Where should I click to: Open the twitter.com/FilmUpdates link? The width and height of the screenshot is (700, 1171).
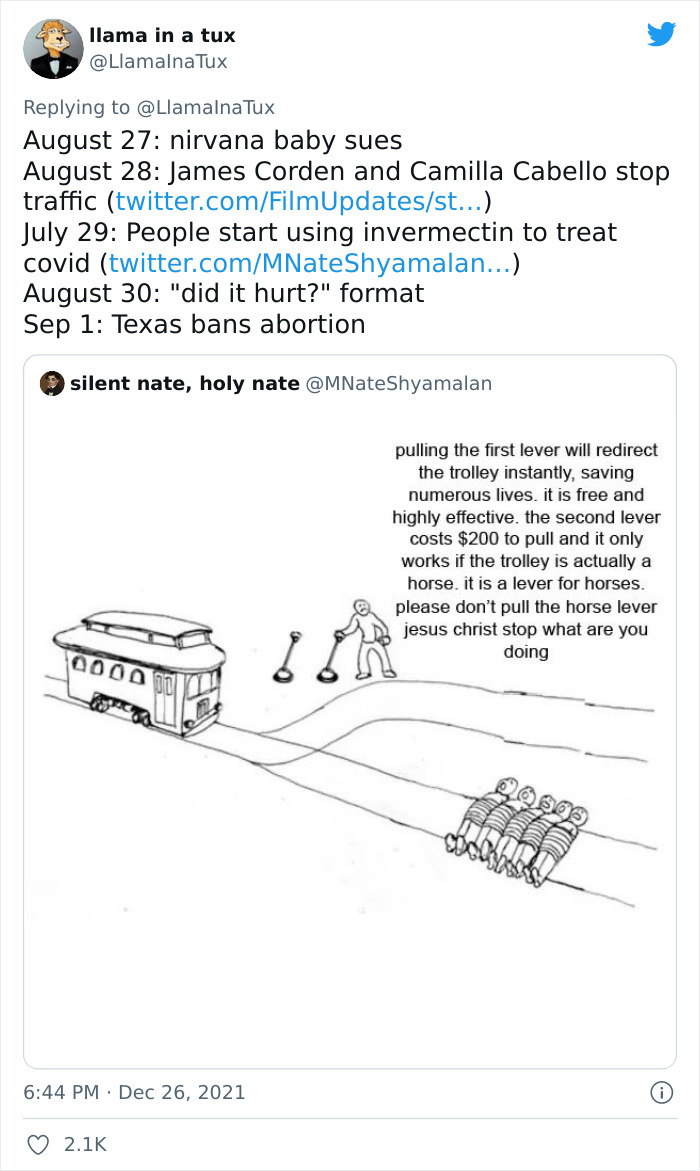point(300,202)
